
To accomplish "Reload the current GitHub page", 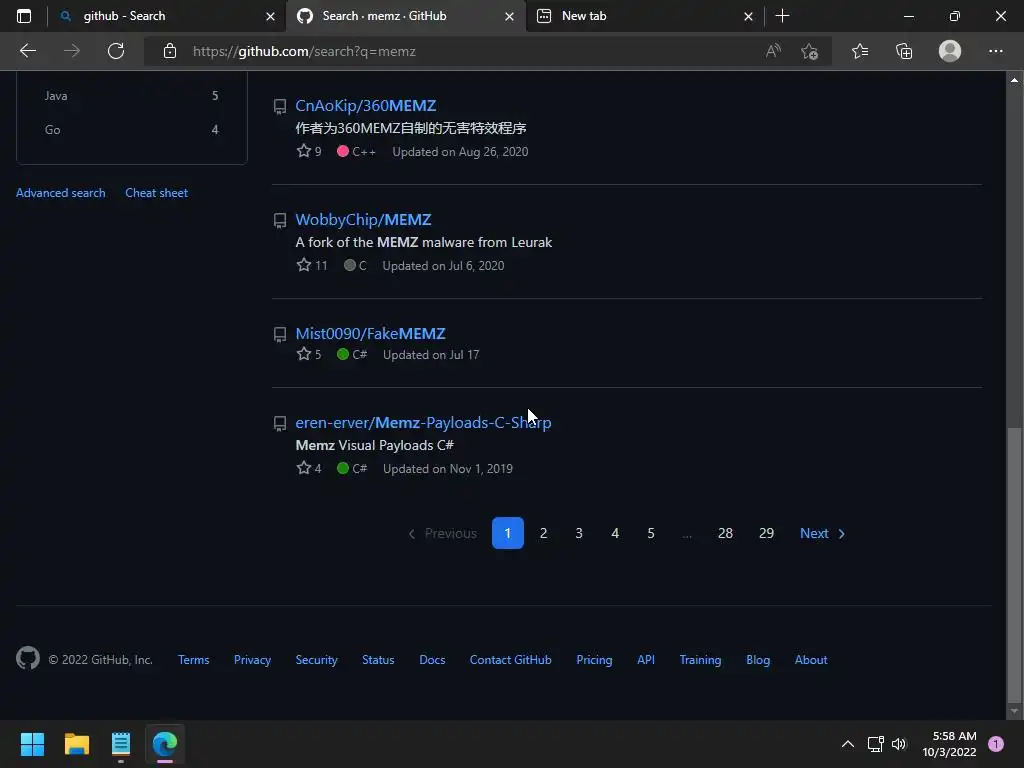I will click(x=116, y=51).
